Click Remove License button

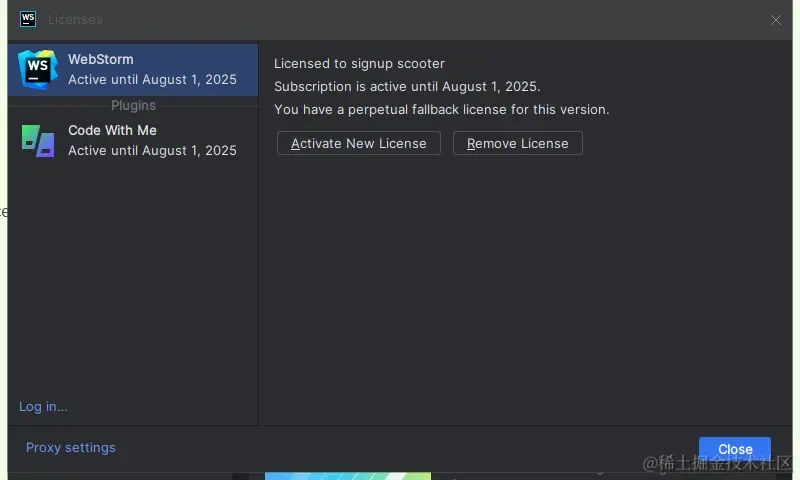click(x=517, y=143)
